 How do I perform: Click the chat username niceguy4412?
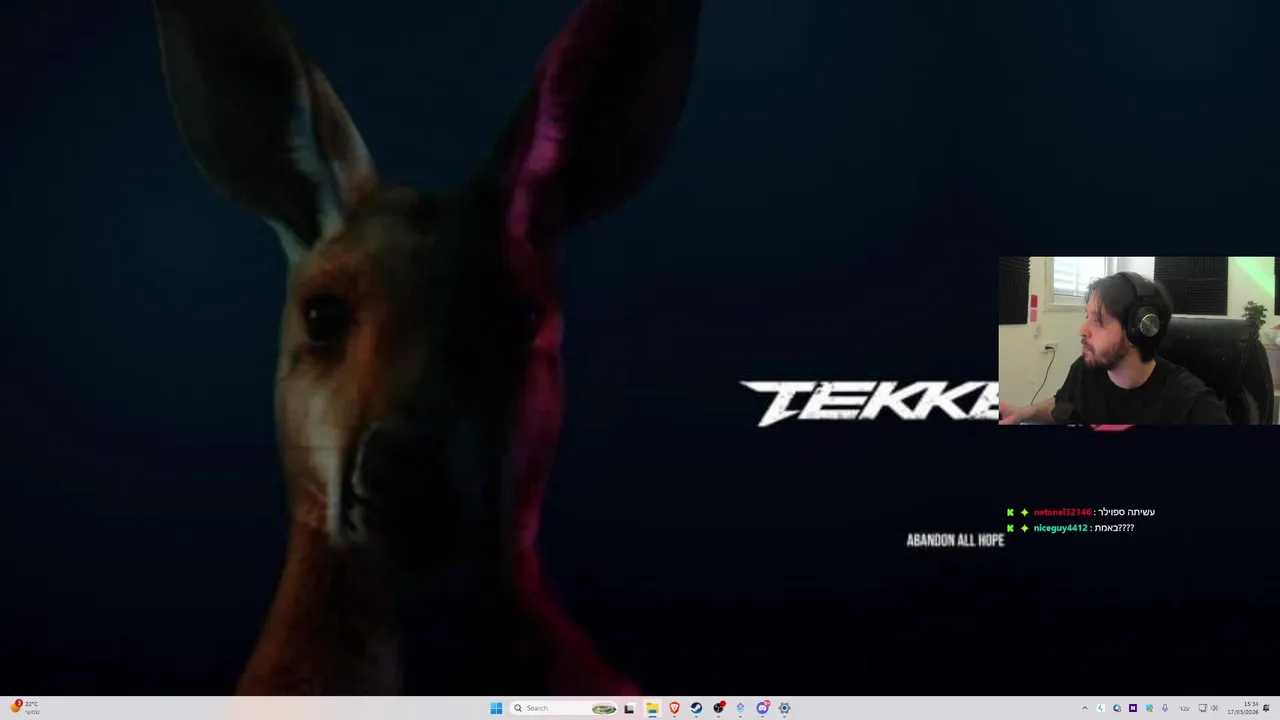[1060, 528]
